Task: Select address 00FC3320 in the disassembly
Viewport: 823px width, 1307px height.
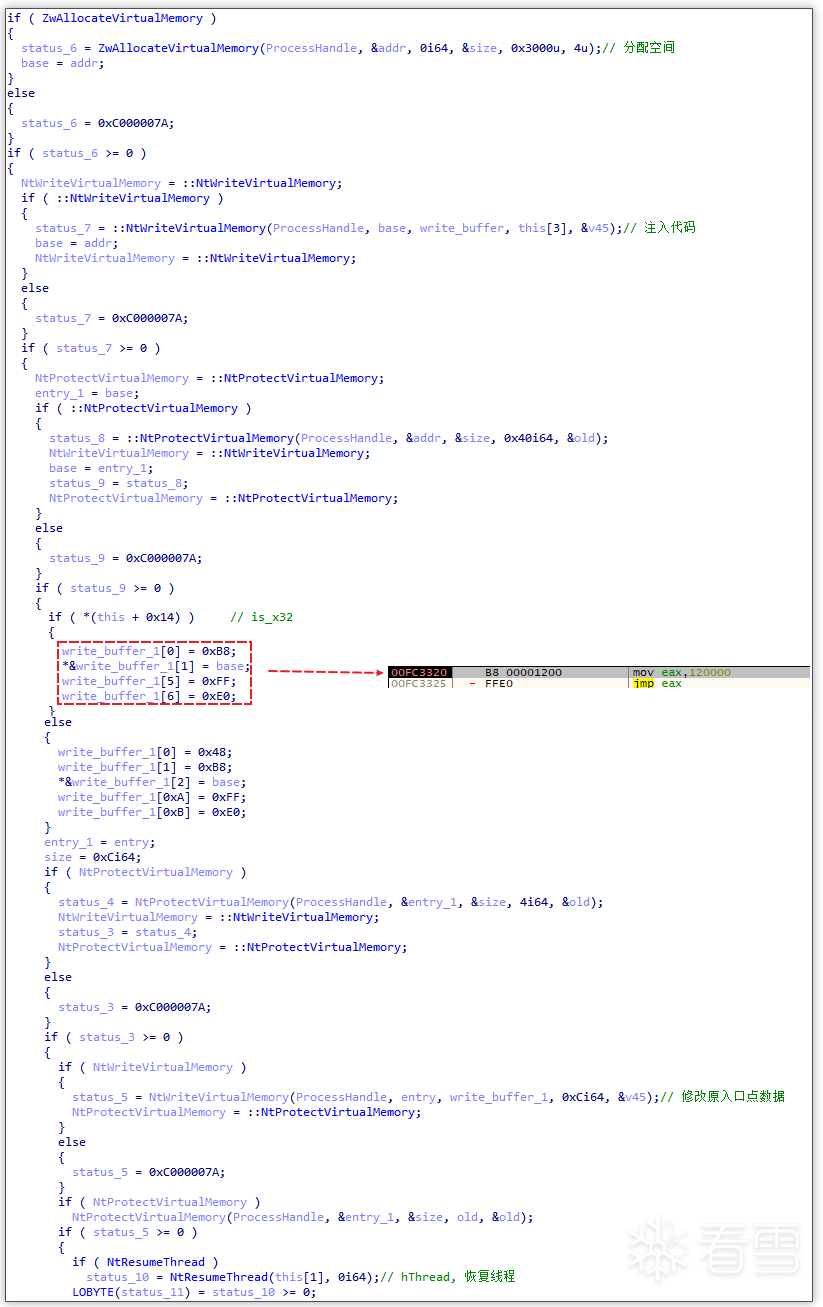Action: [x=419, y=672]
